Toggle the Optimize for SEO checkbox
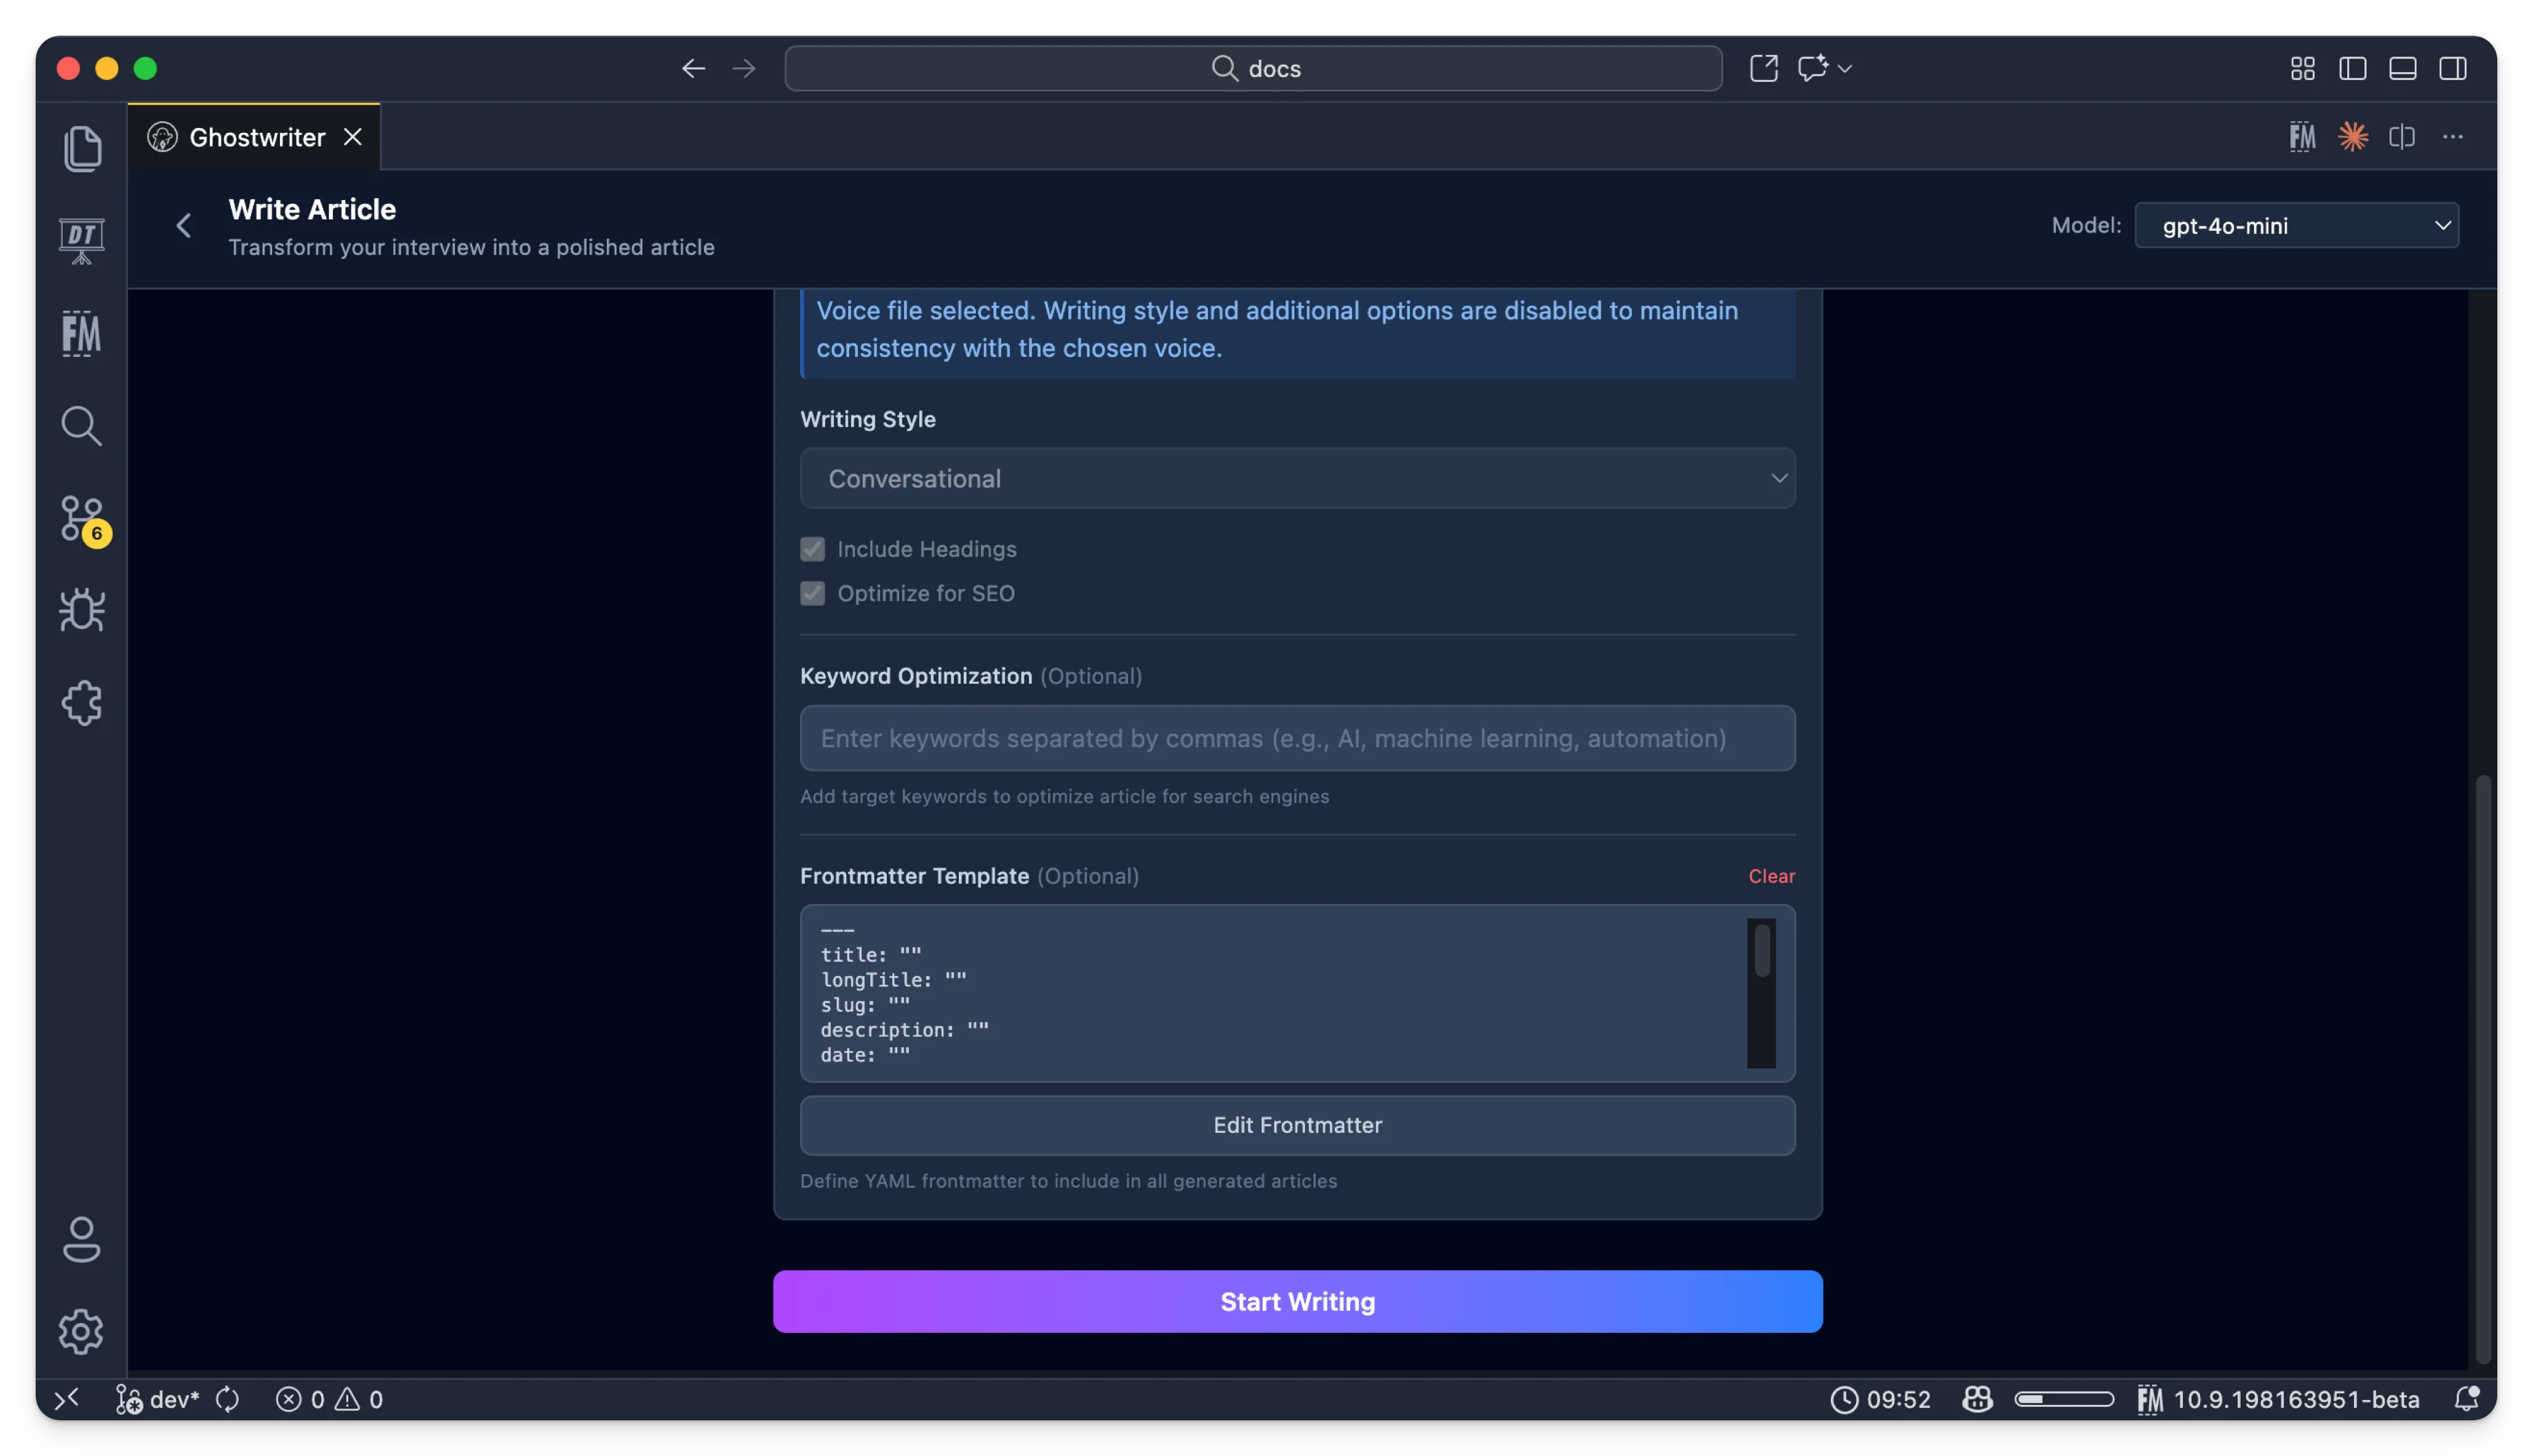This screenshot has width=2533, height=1456. (812, 593)
